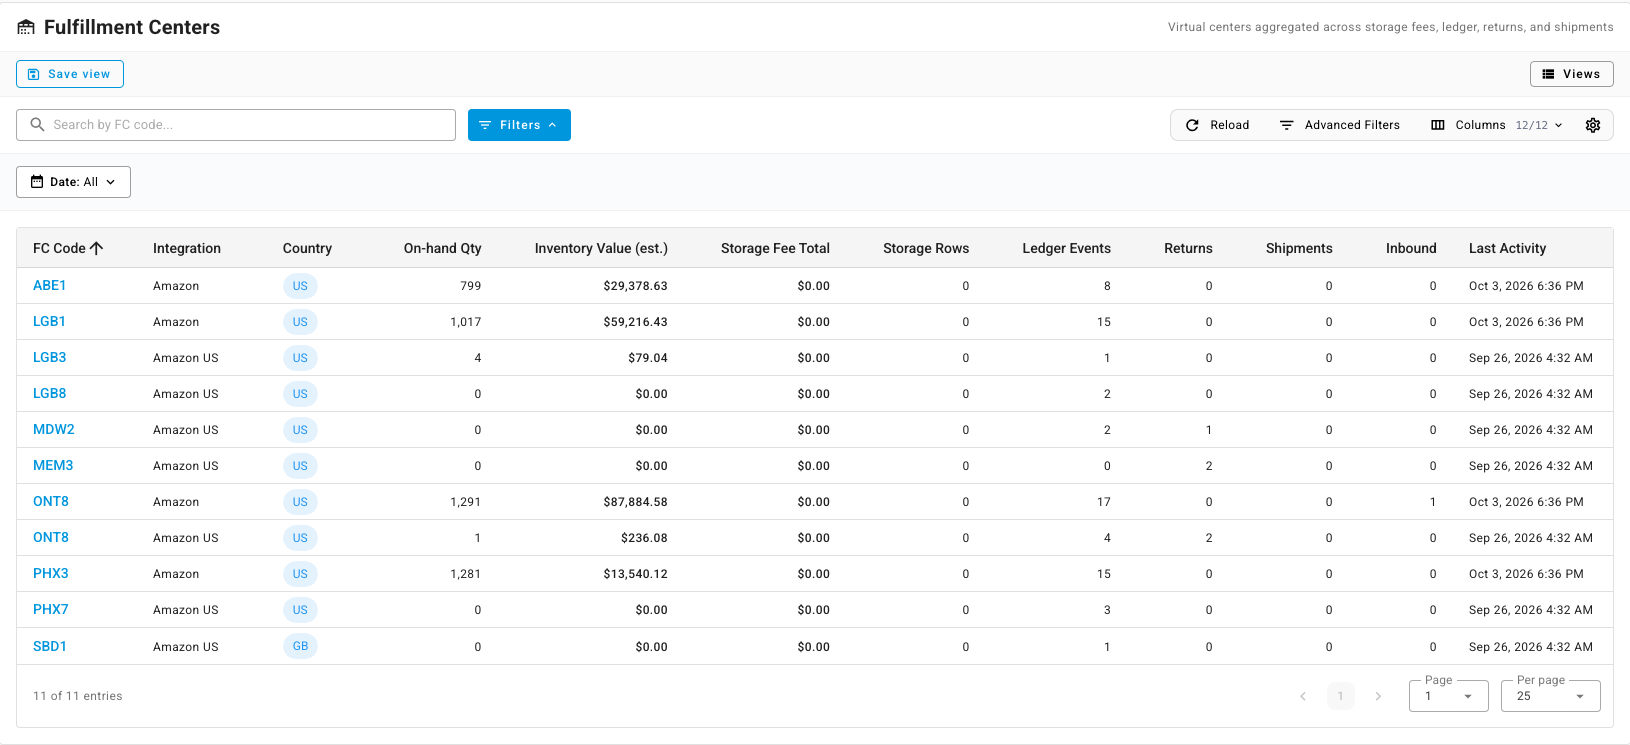Viewport: 1630px width, 745px height.
Task: Reload the table data
Action: coord(1217,125)
